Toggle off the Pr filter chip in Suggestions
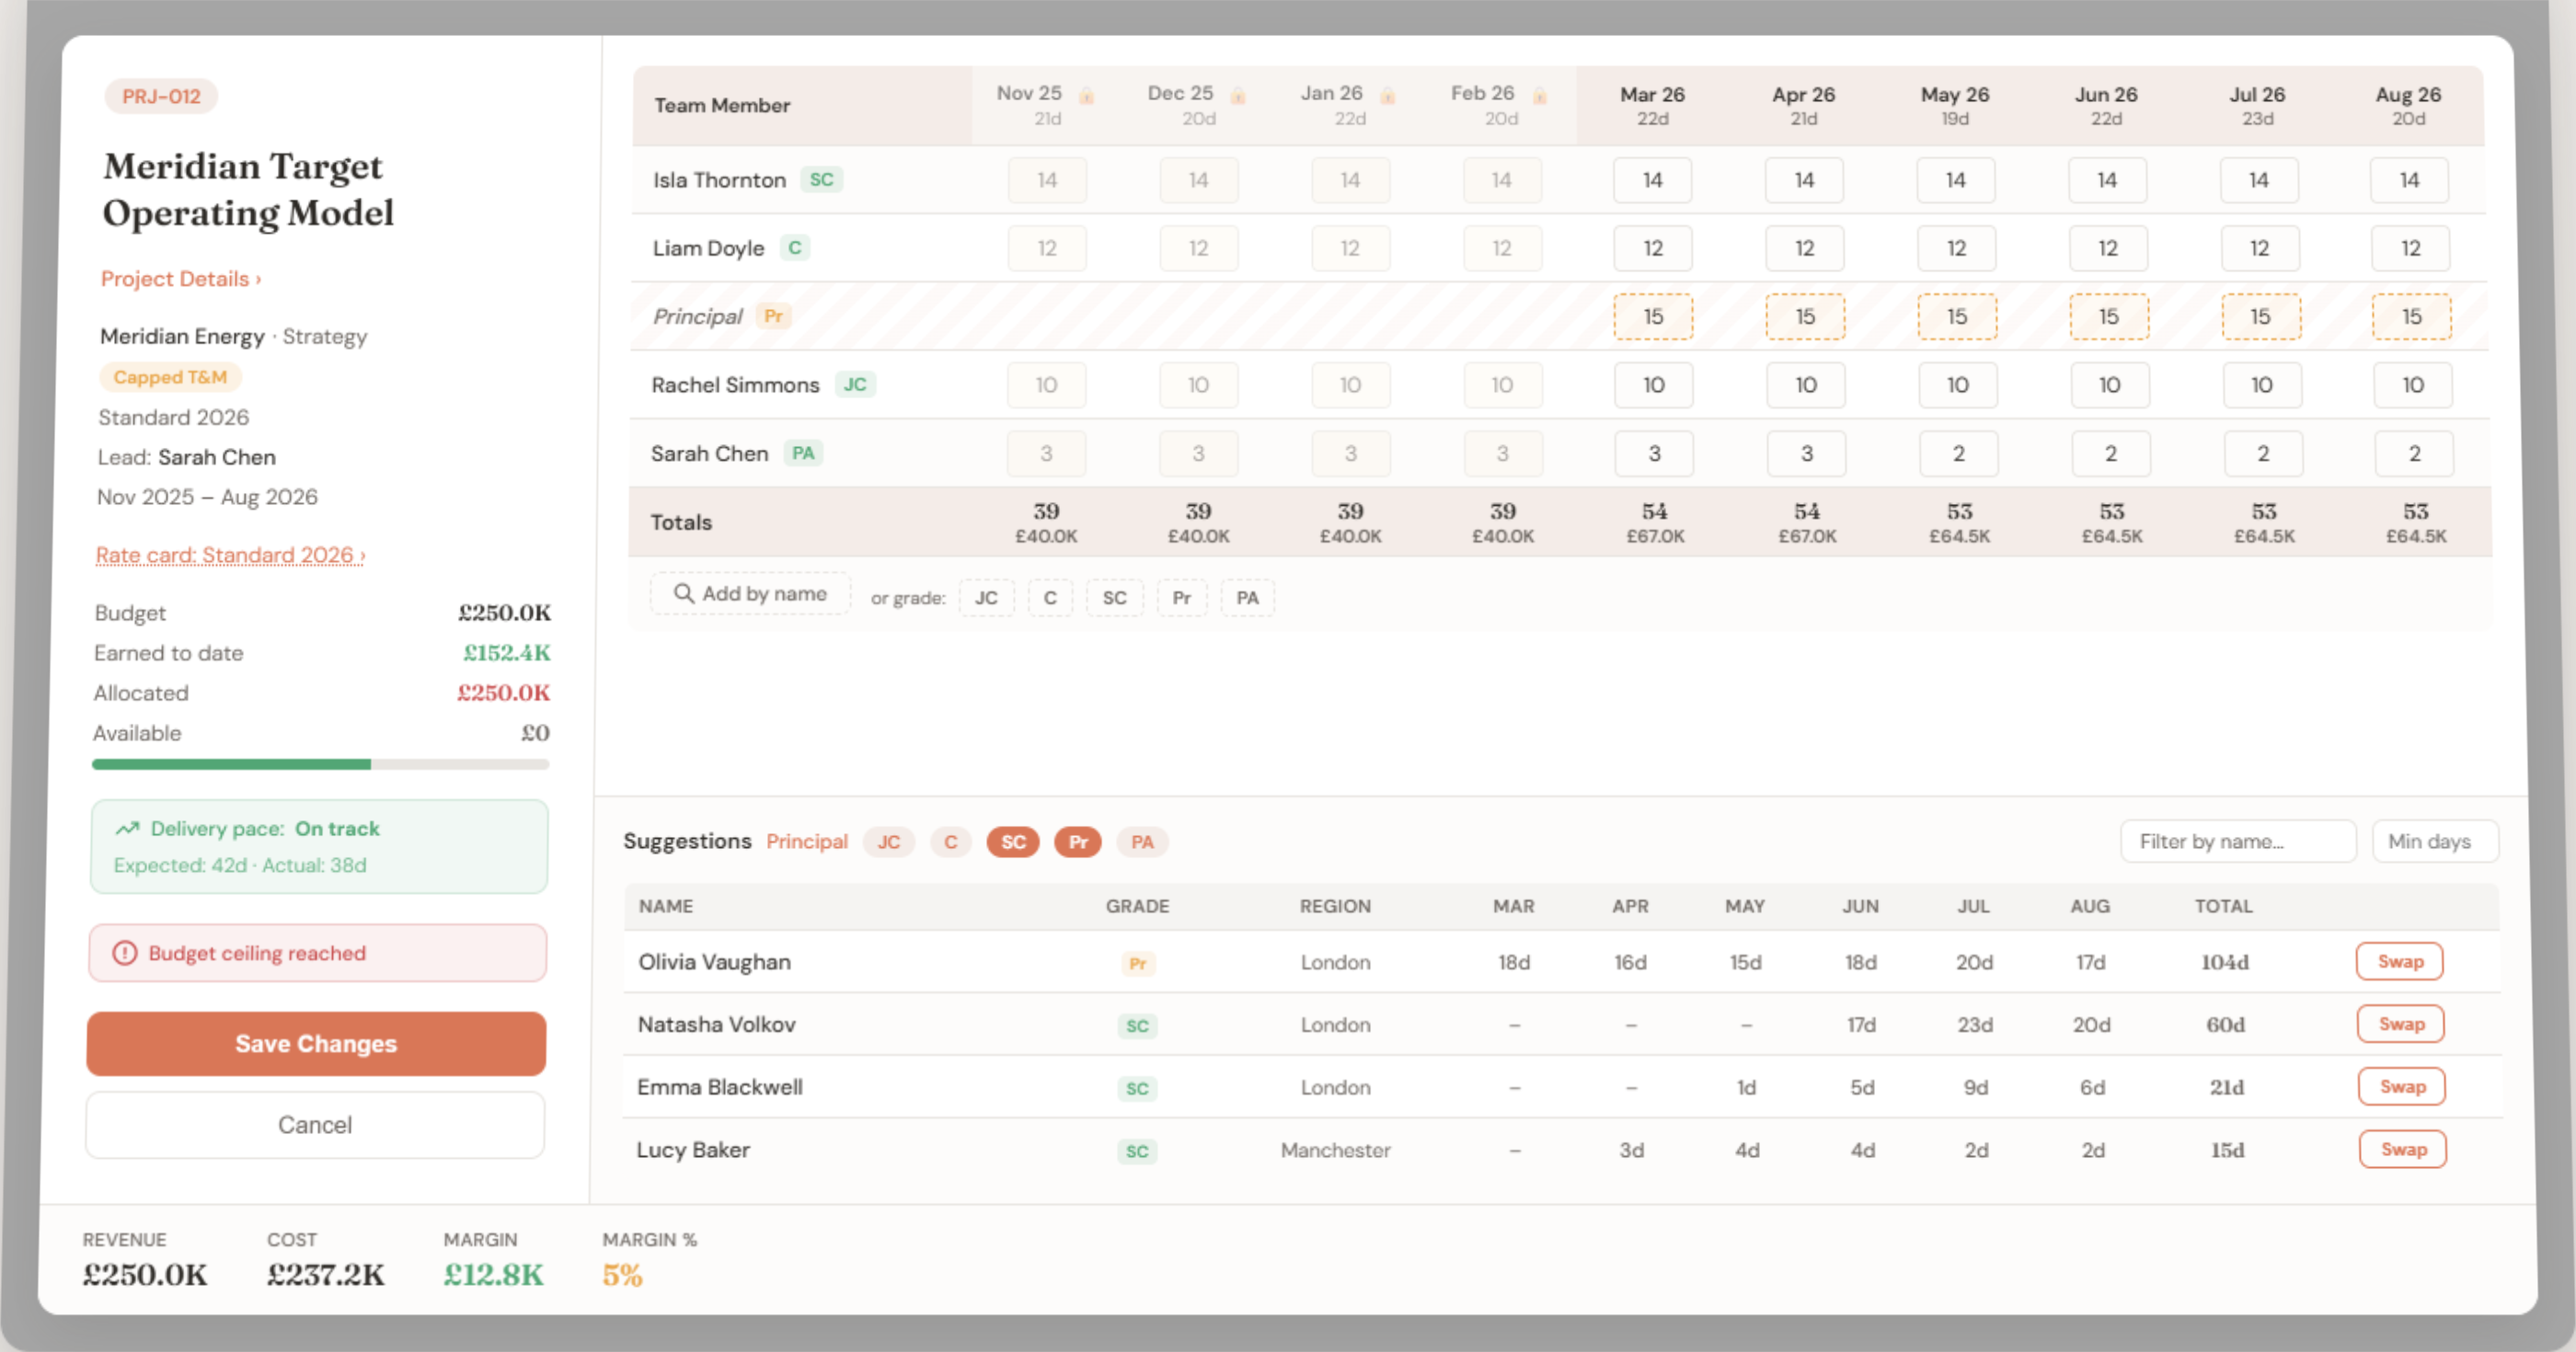This screenshot has width=2576, height=1352. (1077, 842)
